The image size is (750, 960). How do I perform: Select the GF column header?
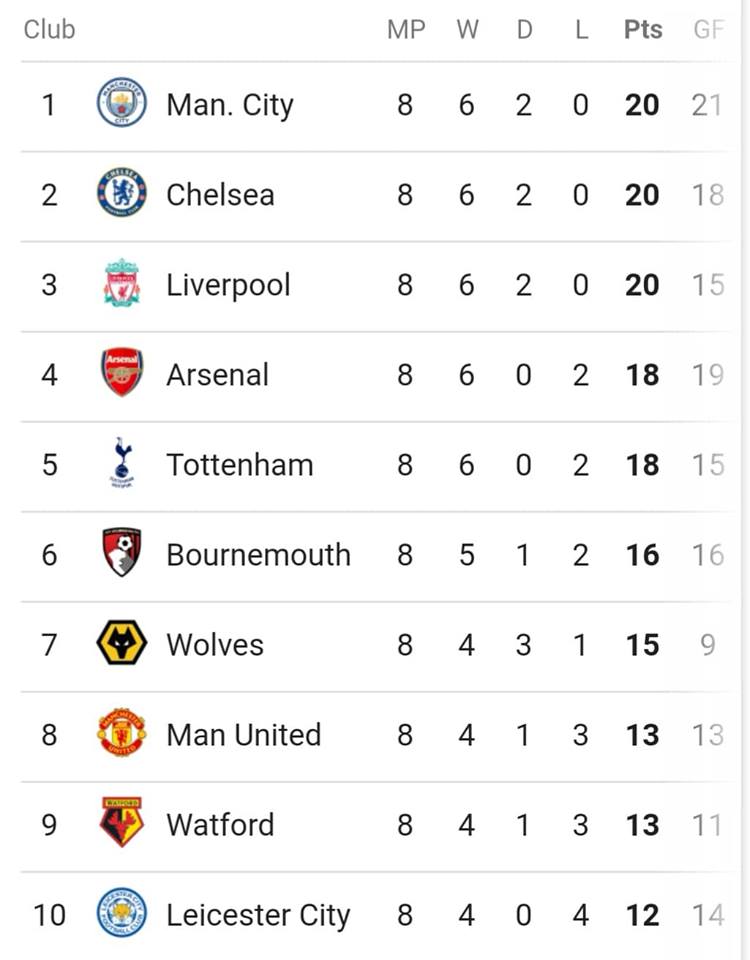click(x=708, y=29)
